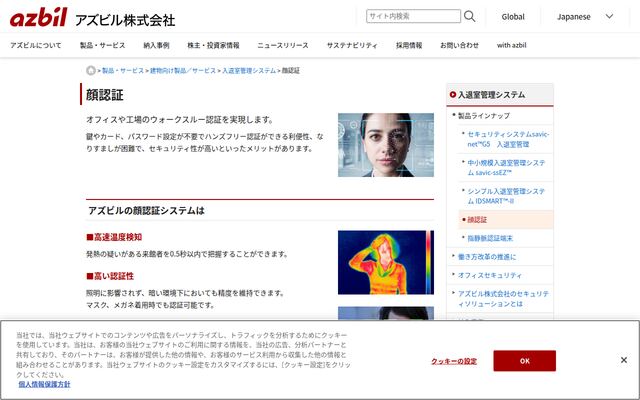Viewport: 640px width, 400px height.
Task: Open ニュースリリース menu
Action: pyautogui.click(x=283, y=45)
